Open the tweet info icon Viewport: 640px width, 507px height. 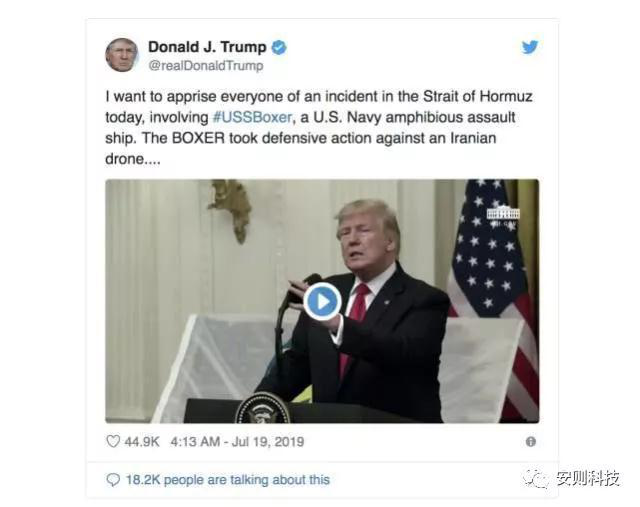pyautogui.click(x=531, y=441)
